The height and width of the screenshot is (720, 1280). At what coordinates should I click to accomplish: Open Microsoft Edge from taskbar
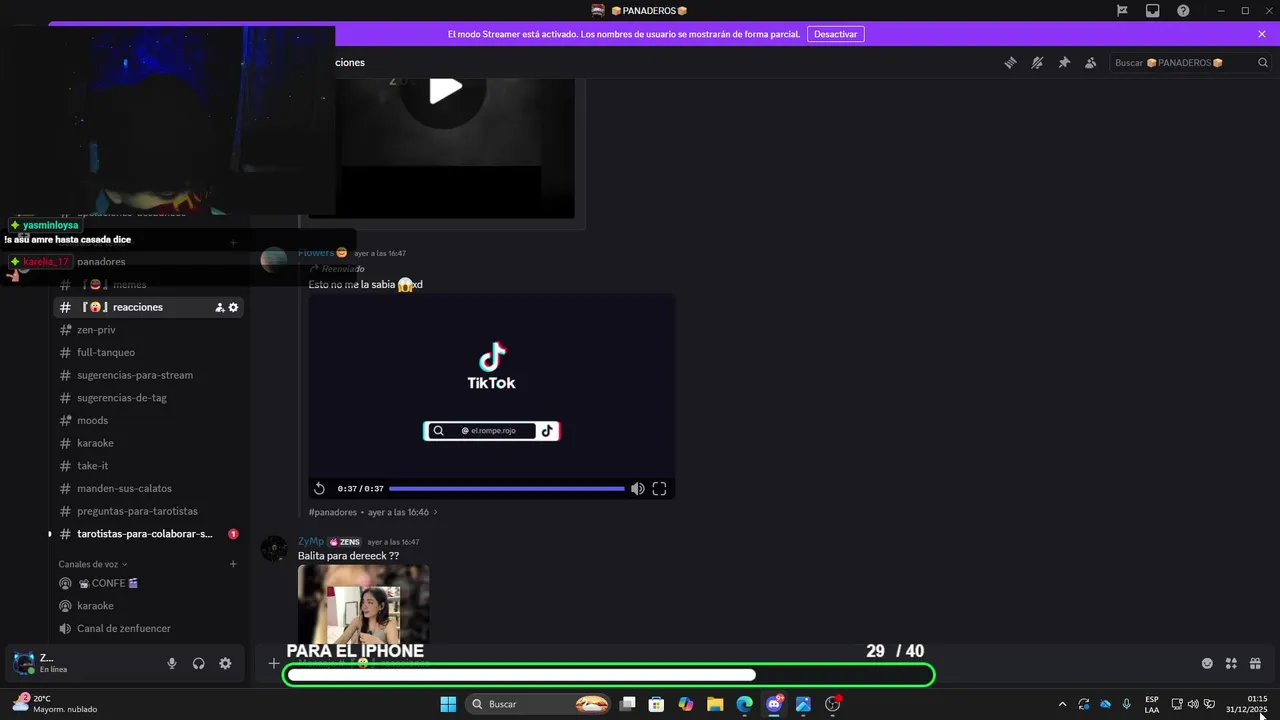[745, 704]
